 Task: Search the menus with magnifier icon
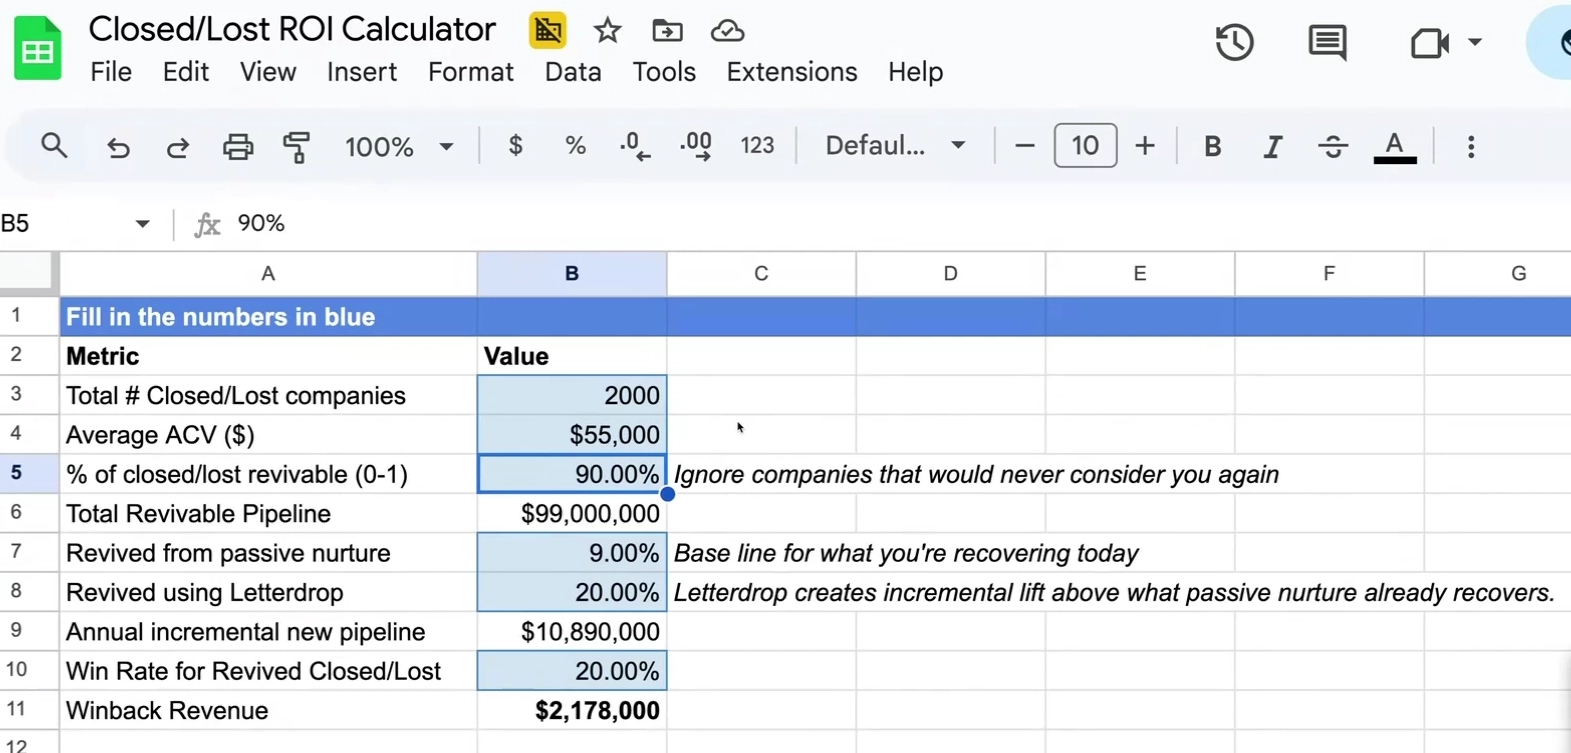[x=54, y=146]
